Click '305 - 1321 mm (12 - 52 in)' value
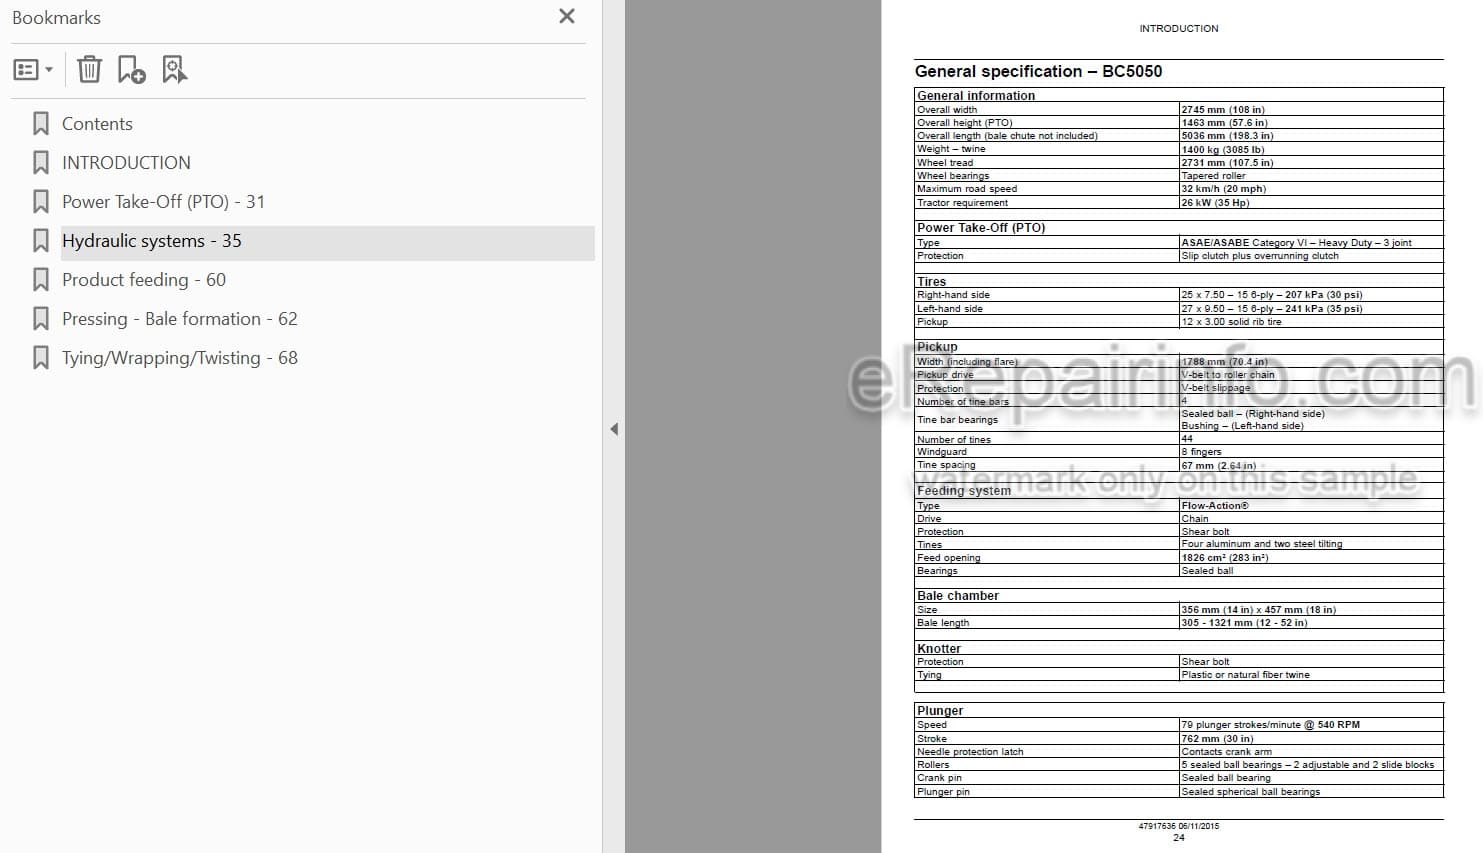Viewport: 1483px width, 853px height. 1244,623
